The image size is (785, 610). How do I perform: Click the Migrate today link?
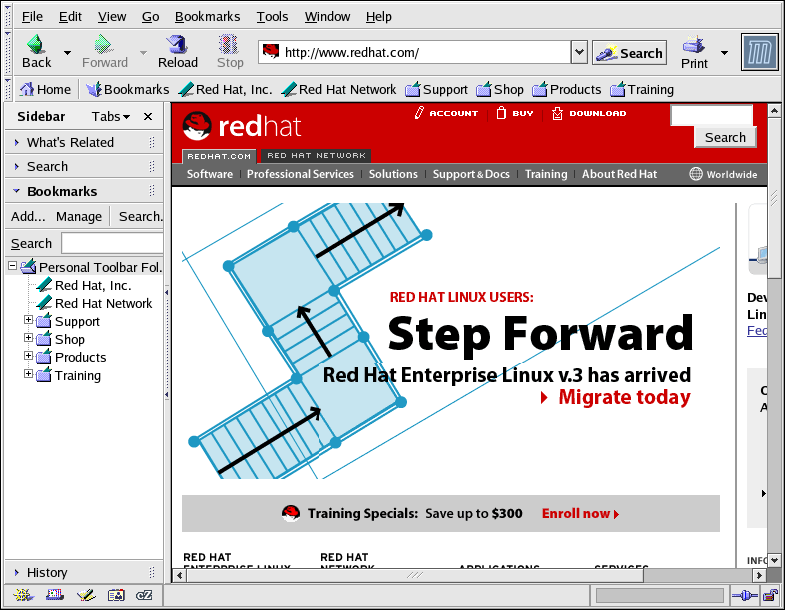(623, 397)
